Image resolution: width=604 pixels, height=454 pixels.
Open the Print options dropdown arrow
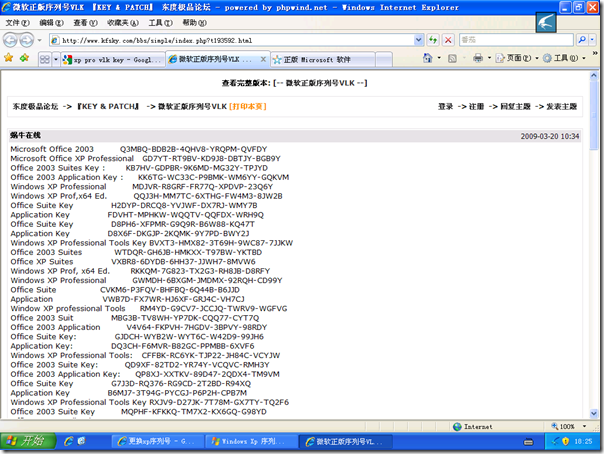pyautogui.click(x=490, y=58)
